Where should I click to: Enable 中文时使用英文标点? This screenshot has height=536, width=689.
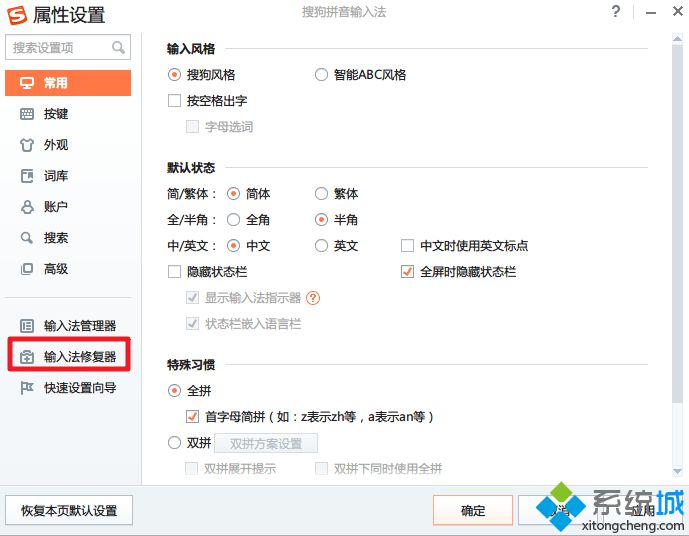(x=407, y=245)
